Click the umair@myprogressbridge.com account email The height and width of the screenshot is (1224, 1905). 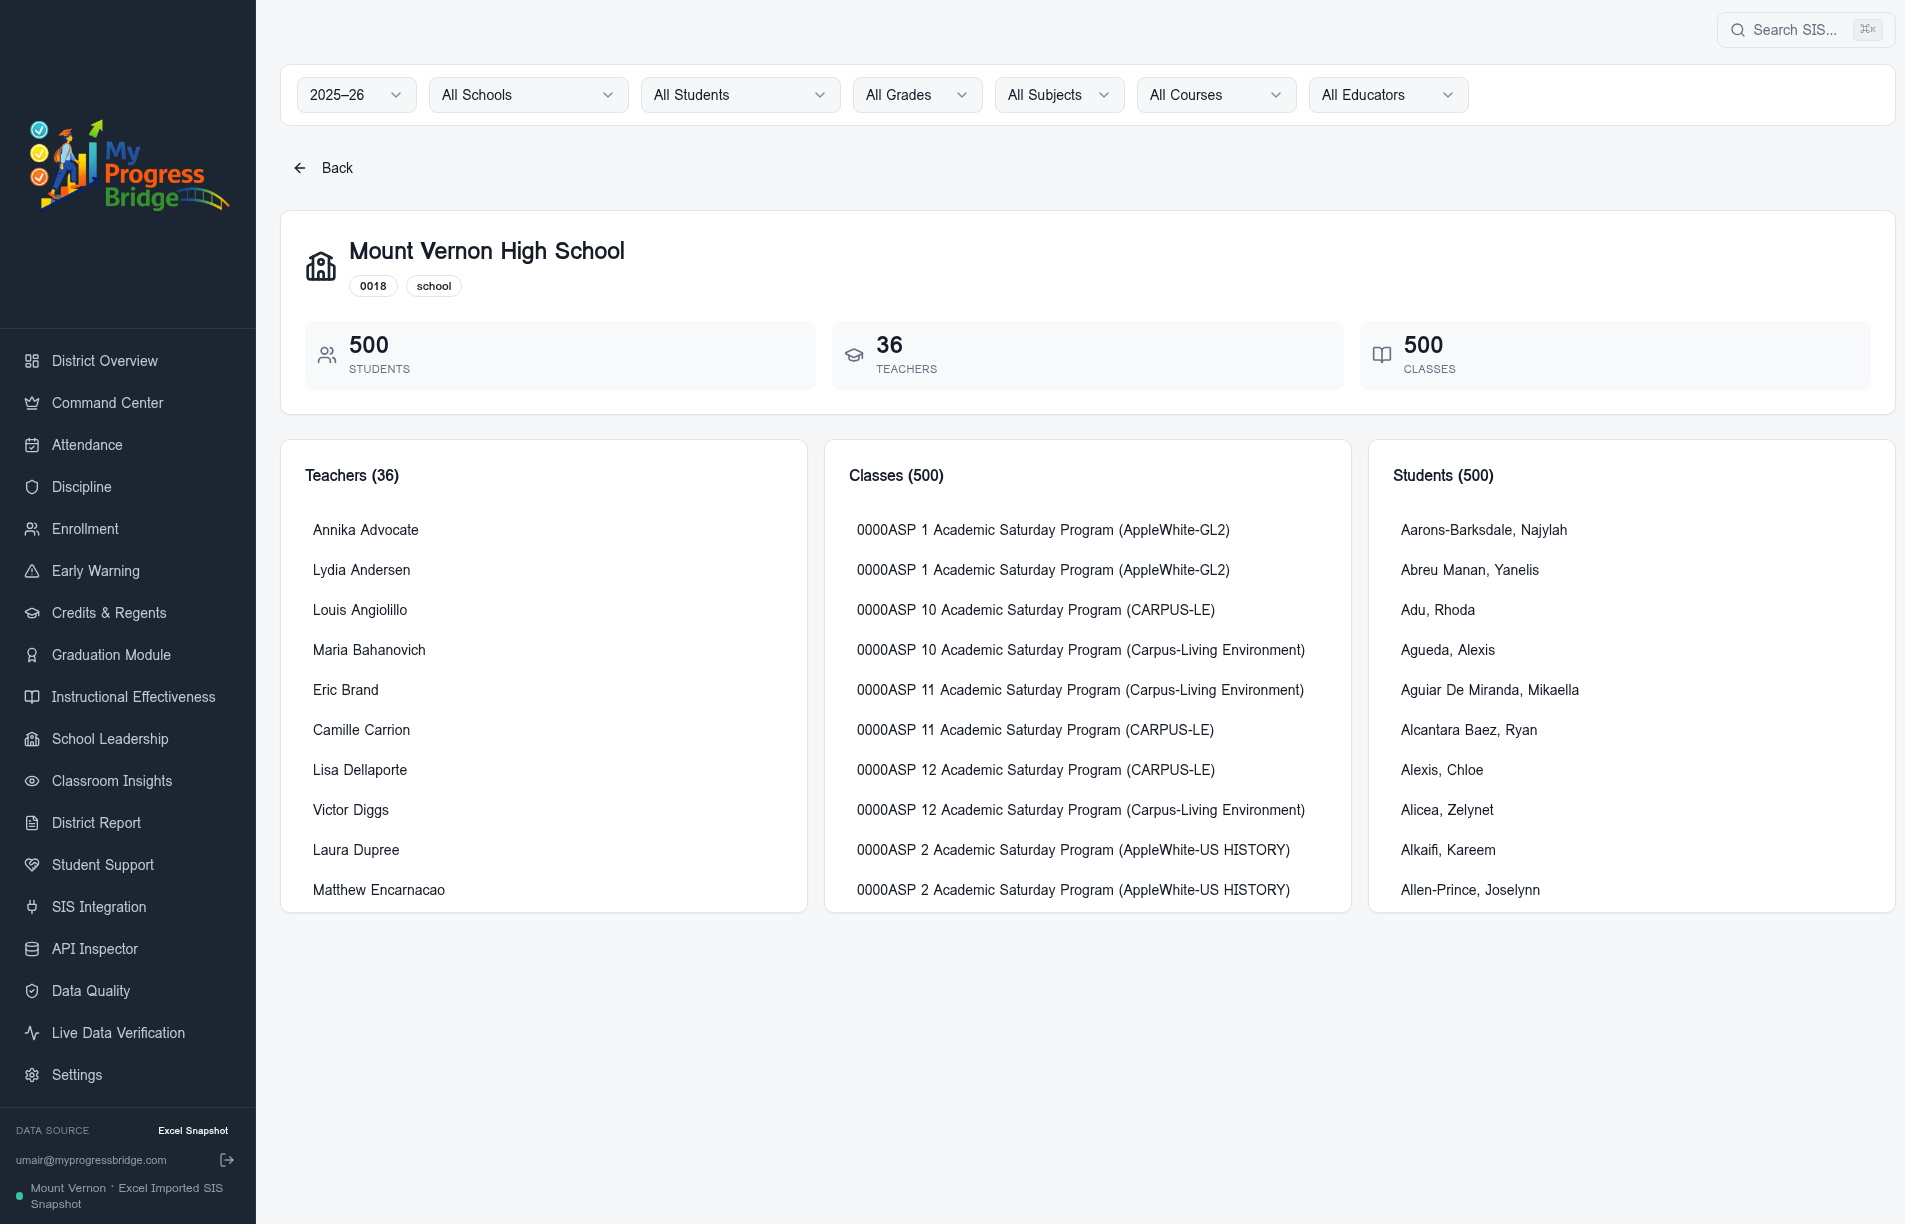click(x=91, y=1160)
